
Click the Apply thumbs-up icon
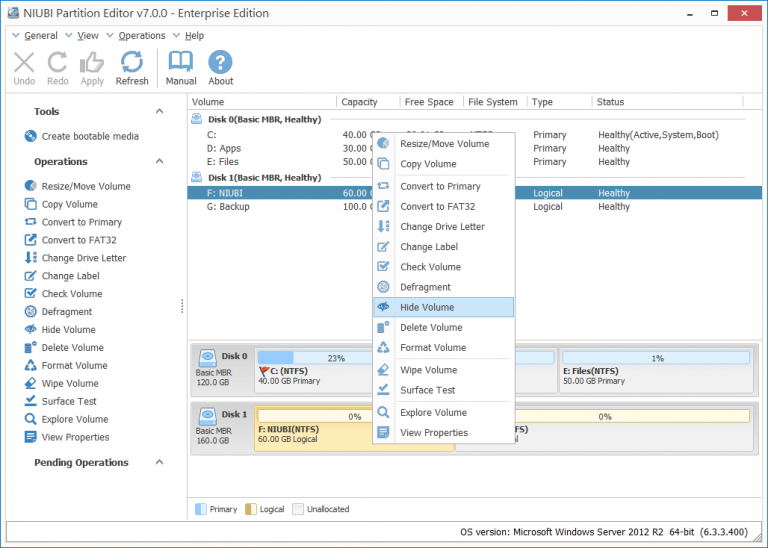(92, 68)
